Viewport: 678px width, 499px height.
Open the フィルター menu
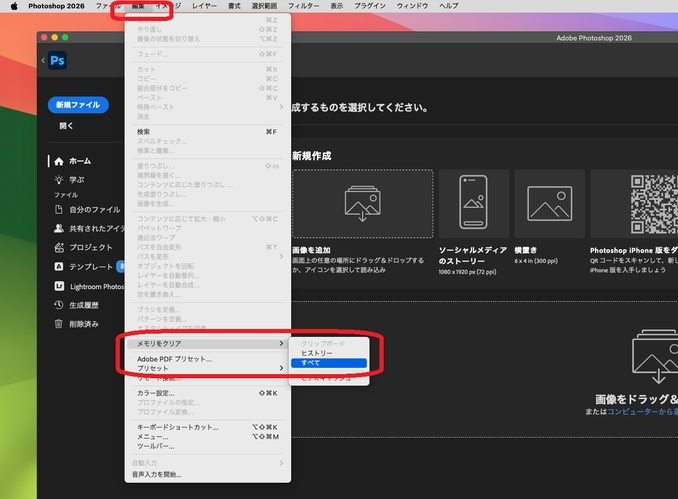tap(304, 6)
